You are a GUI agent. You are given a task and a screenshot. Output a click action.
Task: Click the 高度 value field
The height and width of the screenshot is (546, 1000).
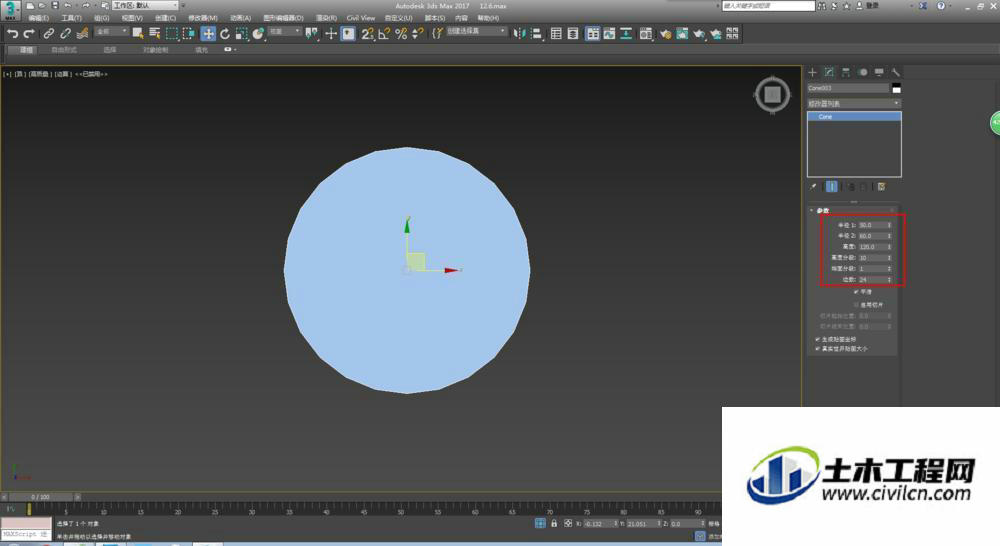(874, 247)
